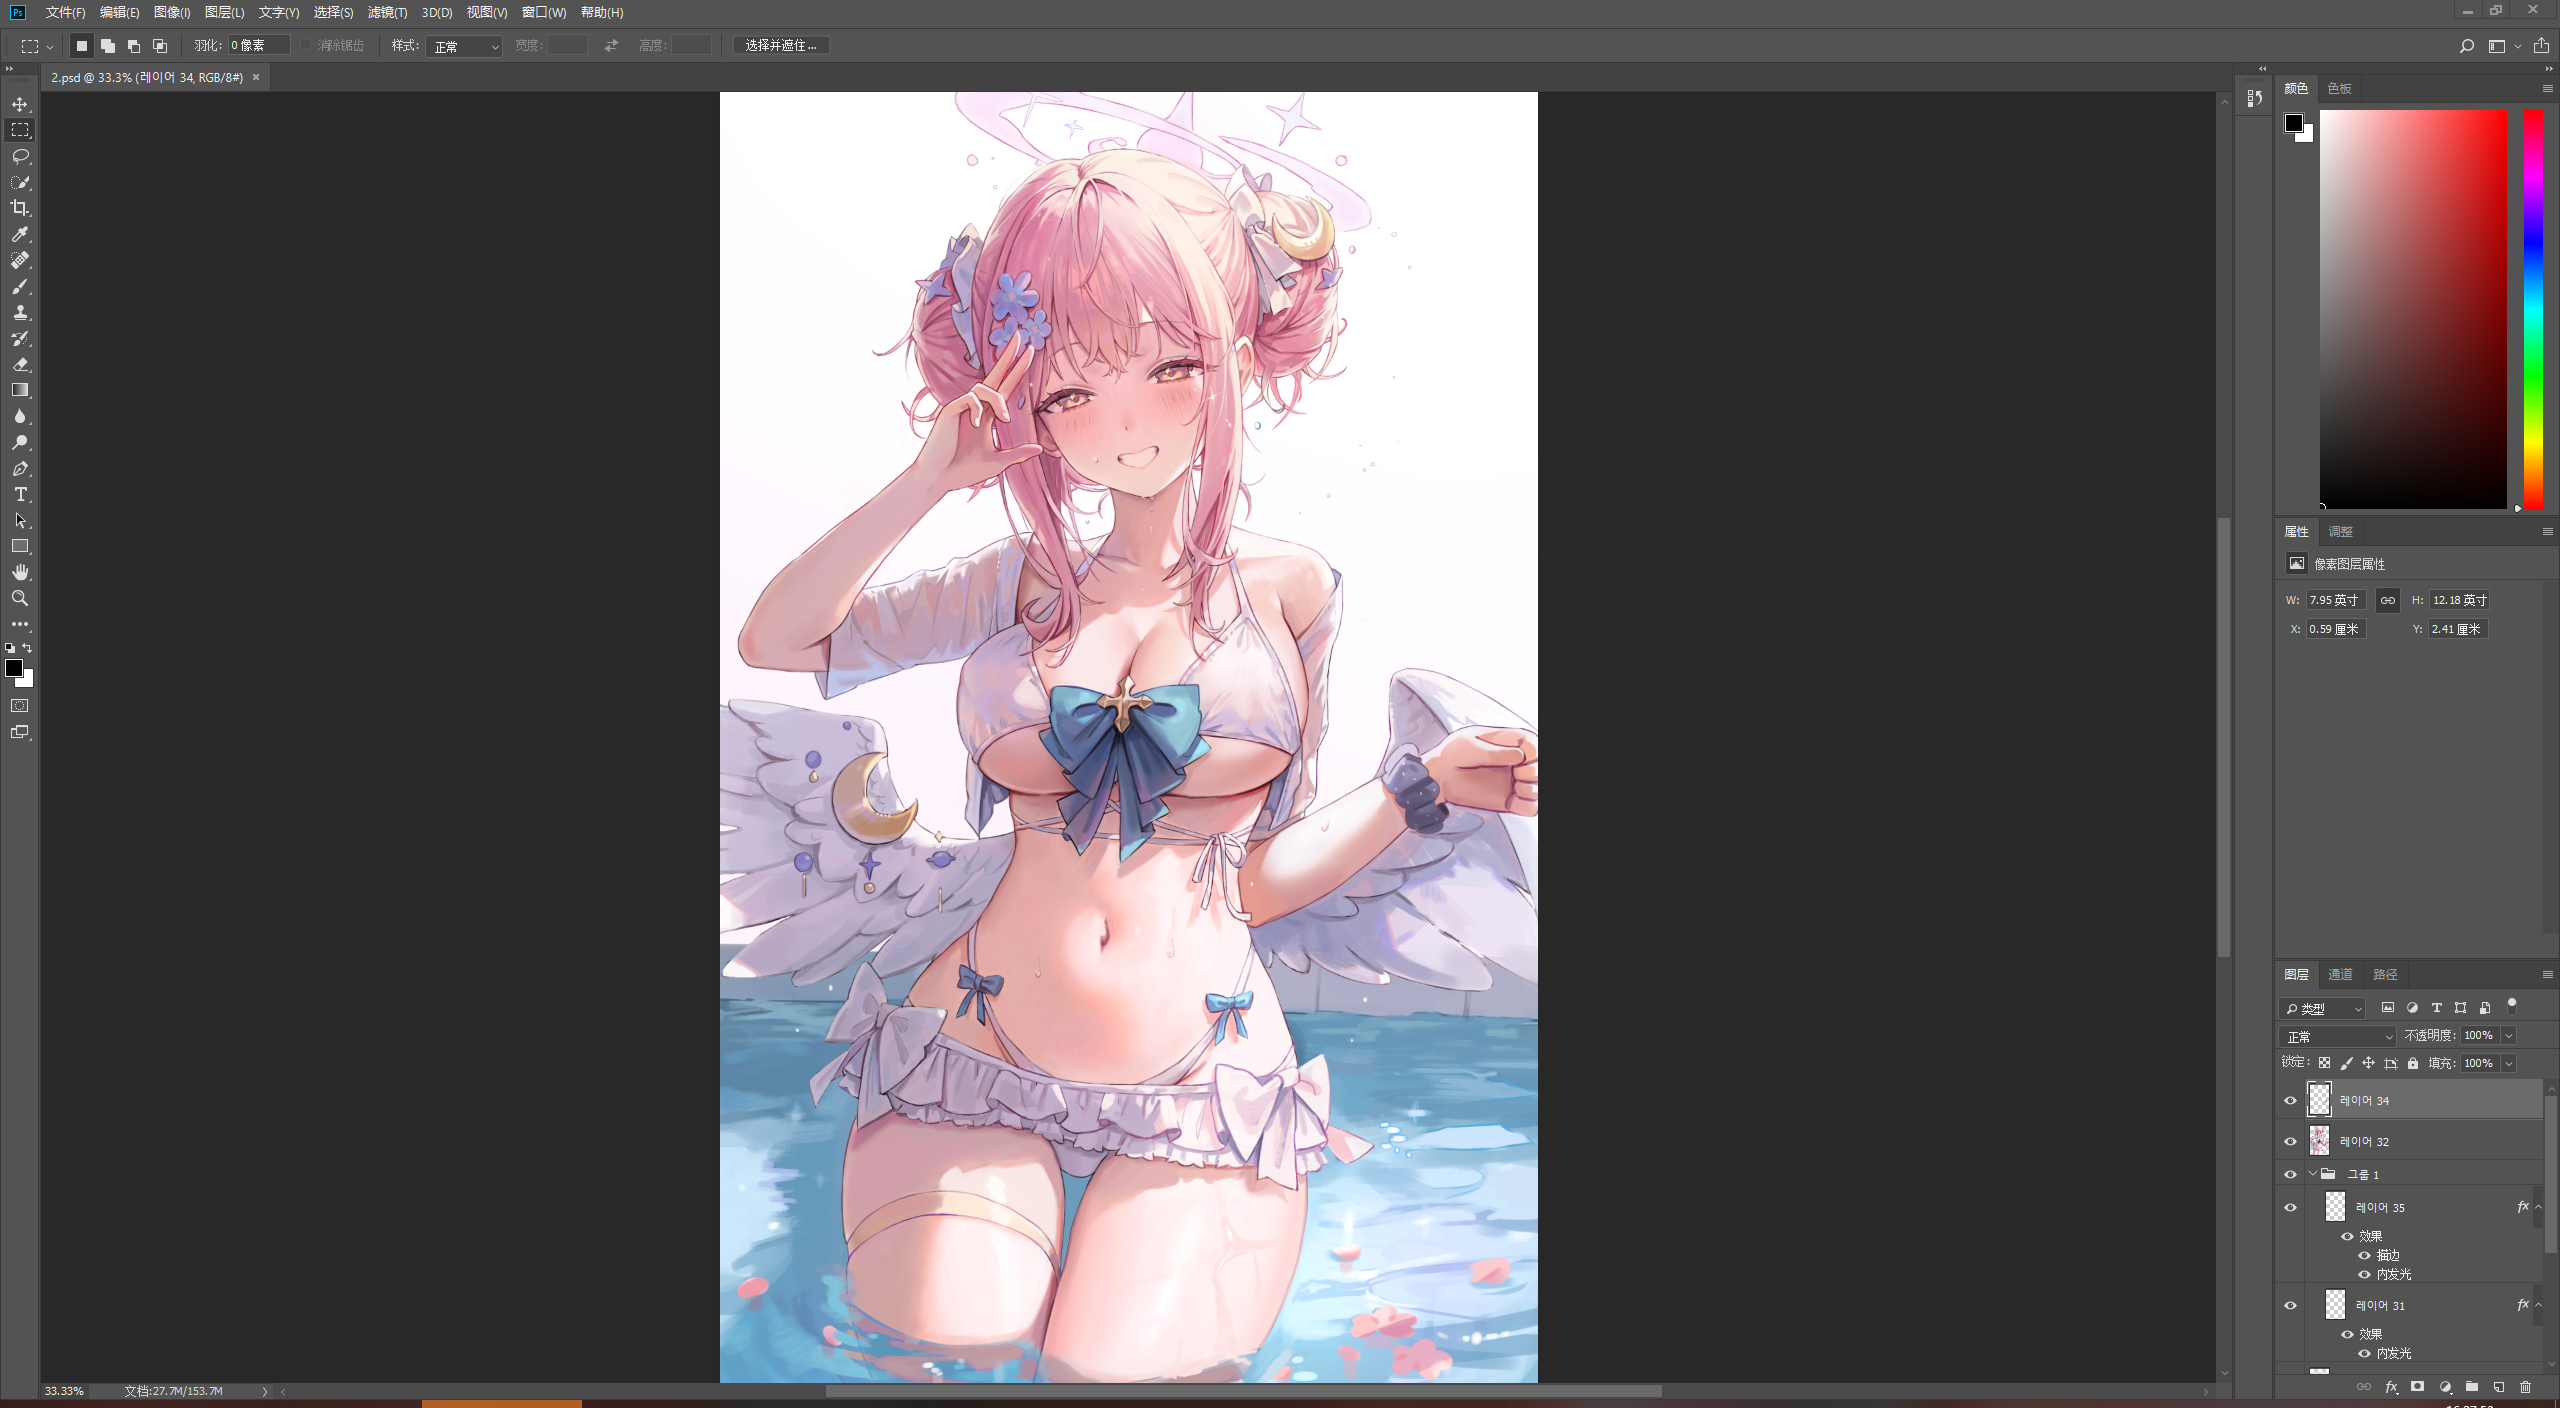Click the rainbow hue slider strip
2560x1408 pixels.
pyautogui.click(x=2533, y=309)
